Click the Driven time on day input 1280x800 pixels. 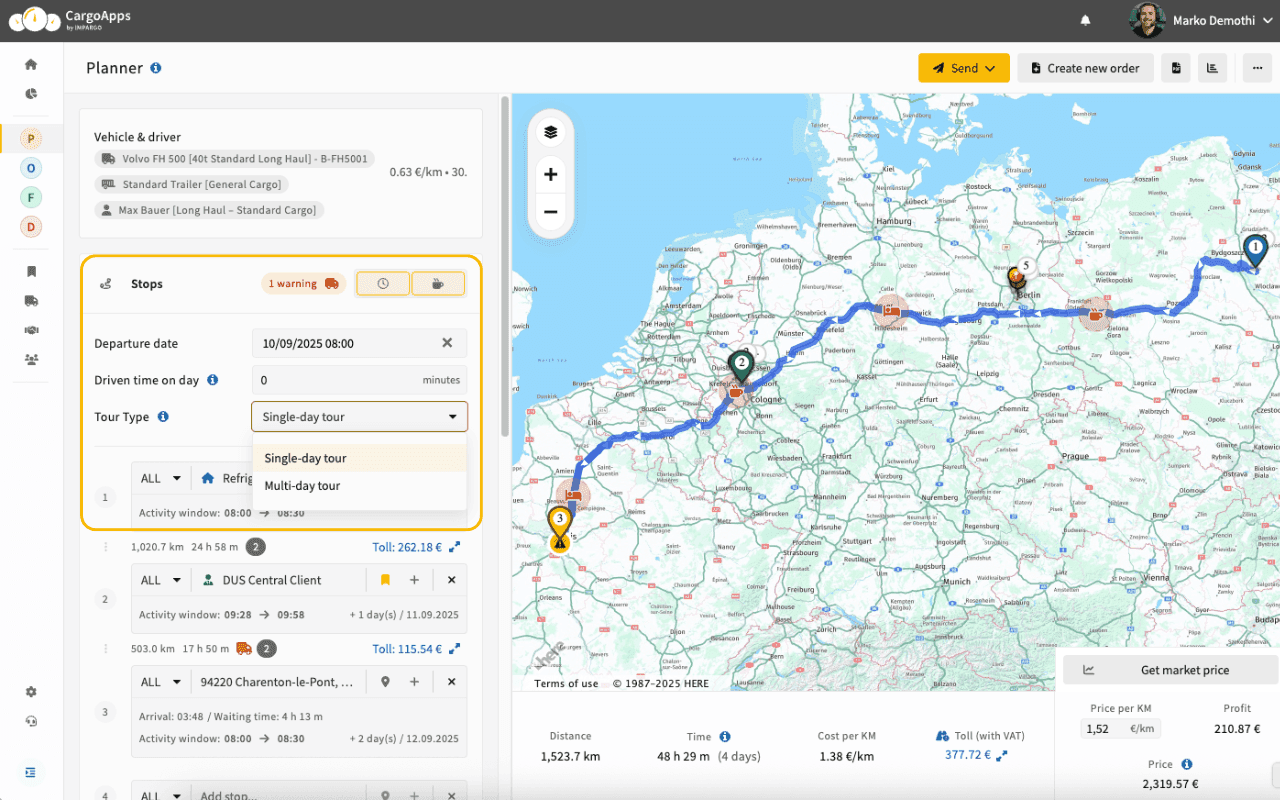335,380
